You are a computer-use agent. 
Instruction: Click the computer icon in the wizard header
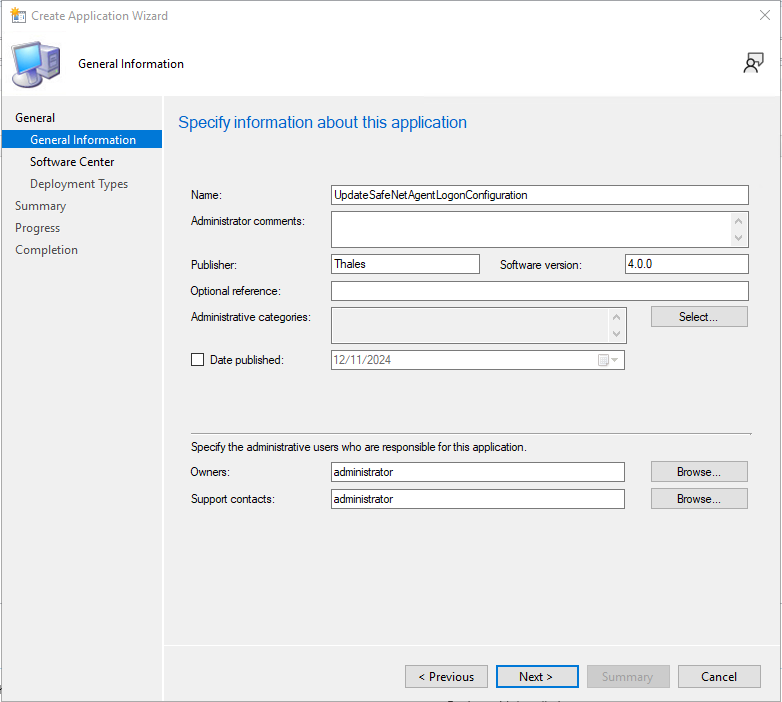pos(35,63)
